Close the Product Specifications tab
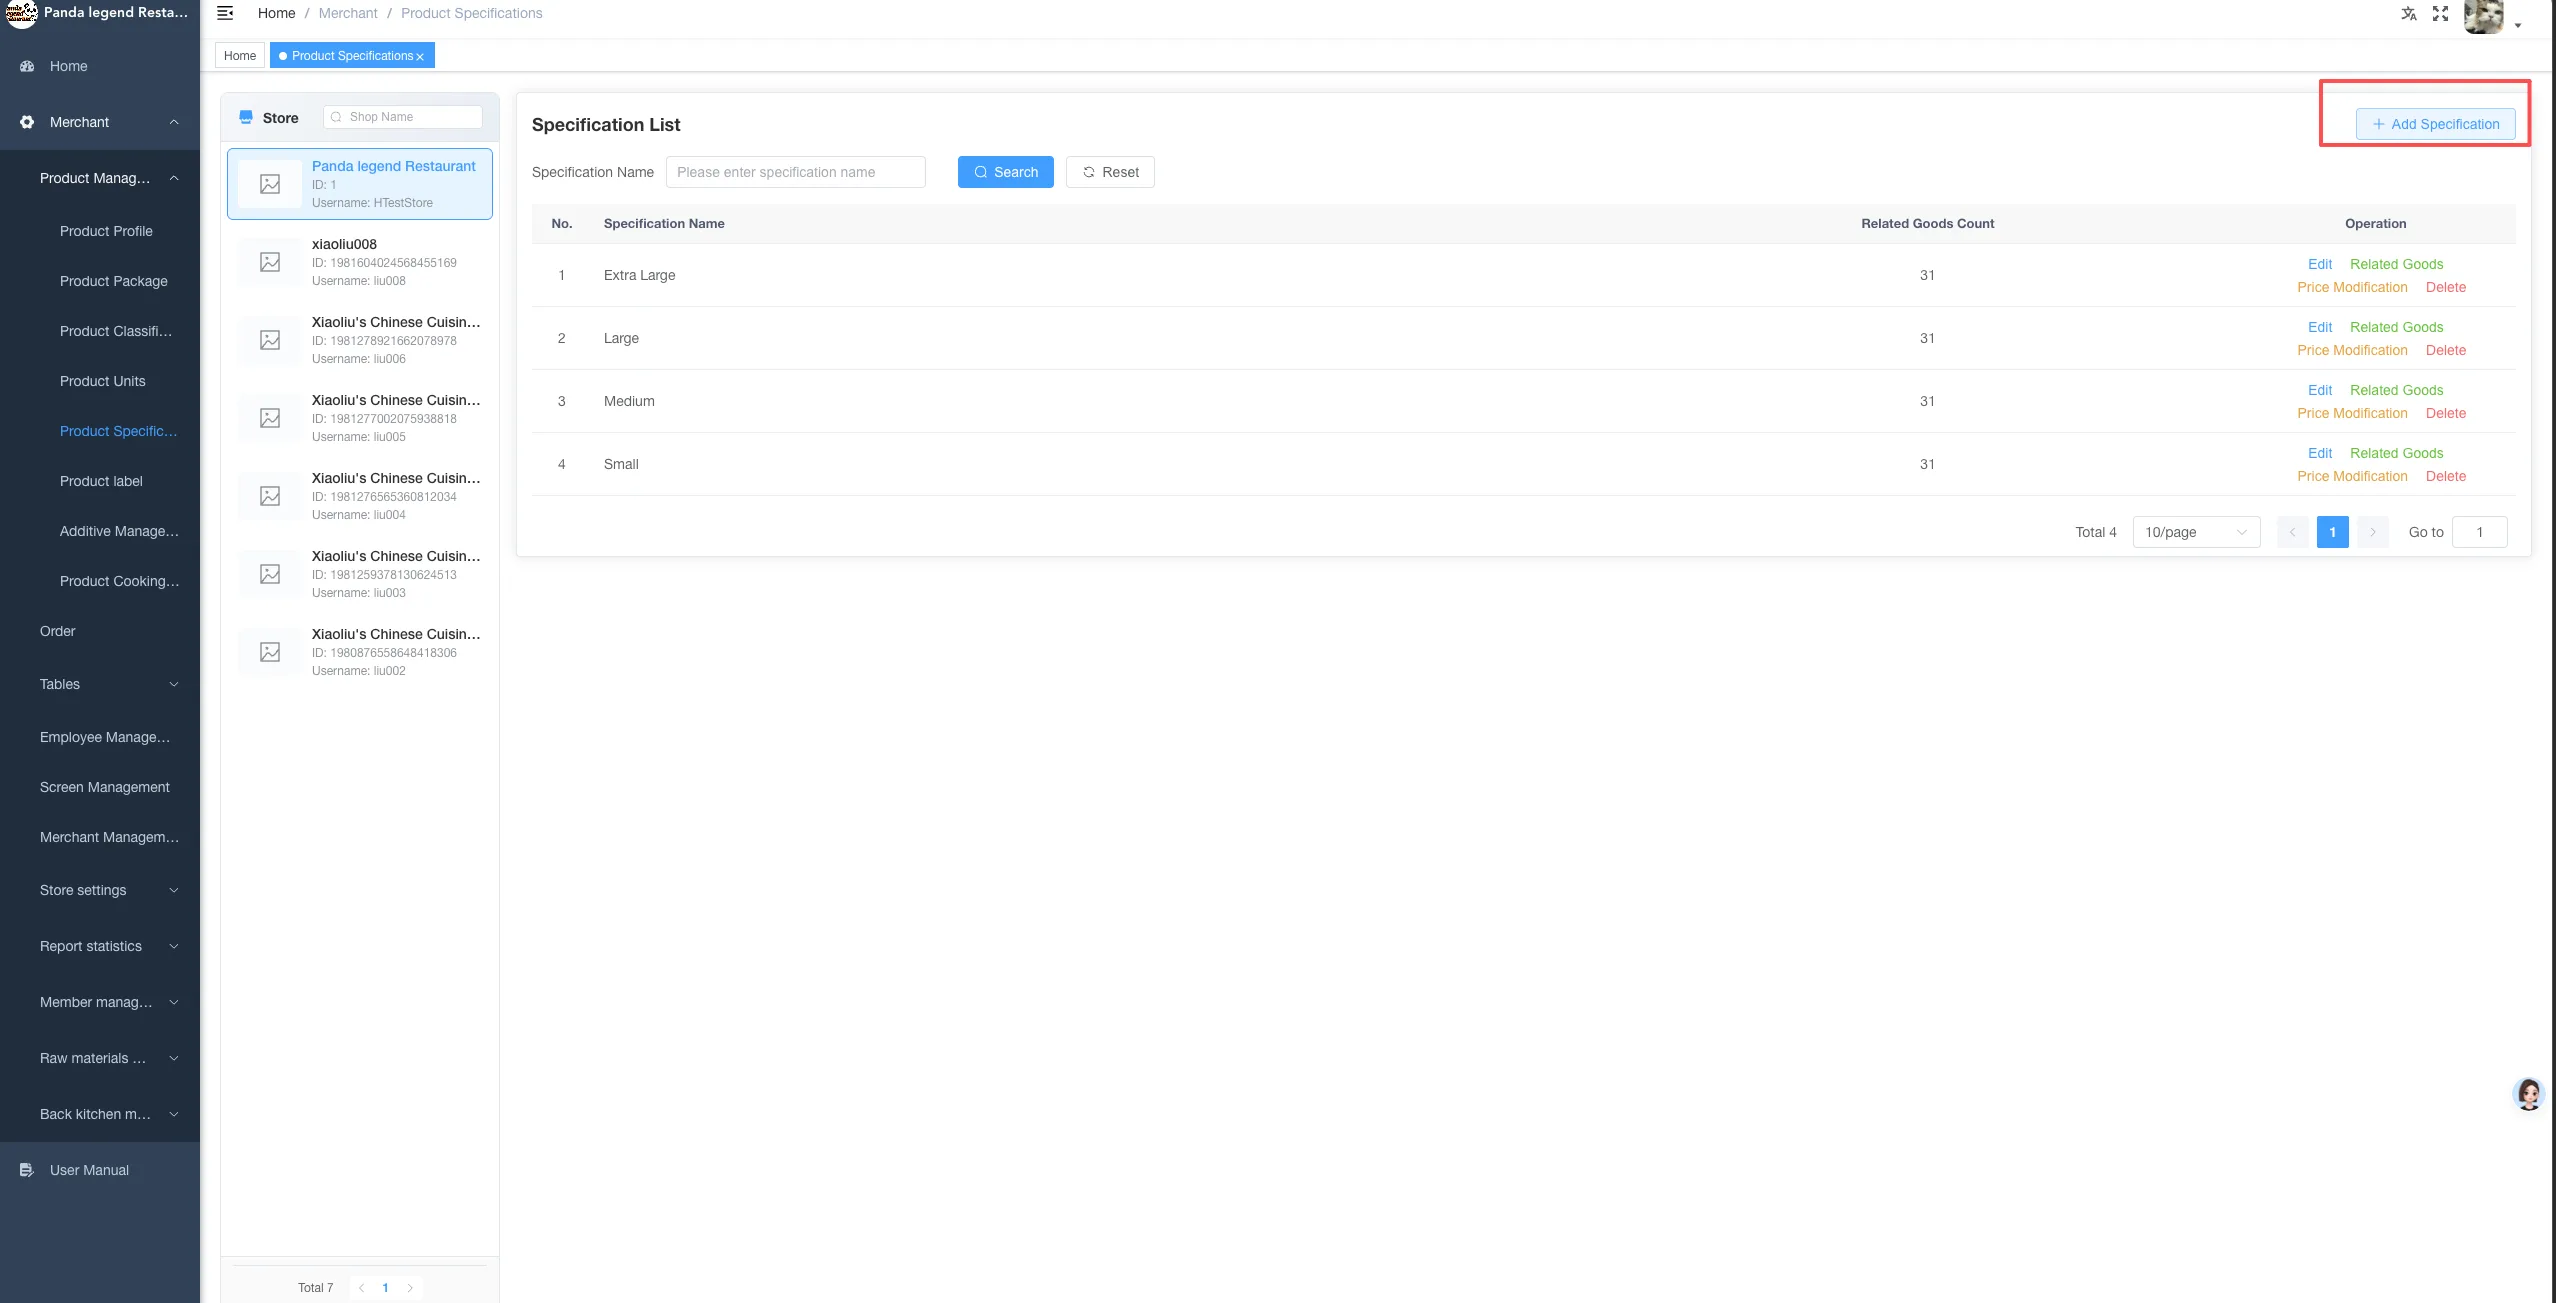The height and width of the screenshot is (1303, 2556). [x=420, y=57]
